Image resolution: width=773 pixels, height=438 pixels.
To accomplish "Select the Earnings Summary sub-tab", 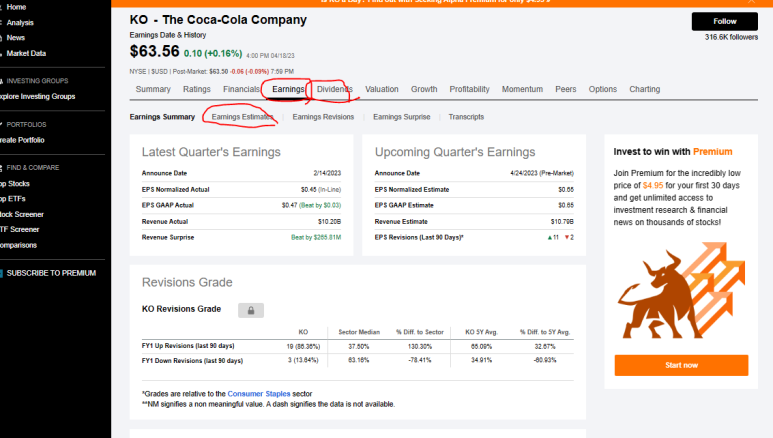I will pos(162,117).
